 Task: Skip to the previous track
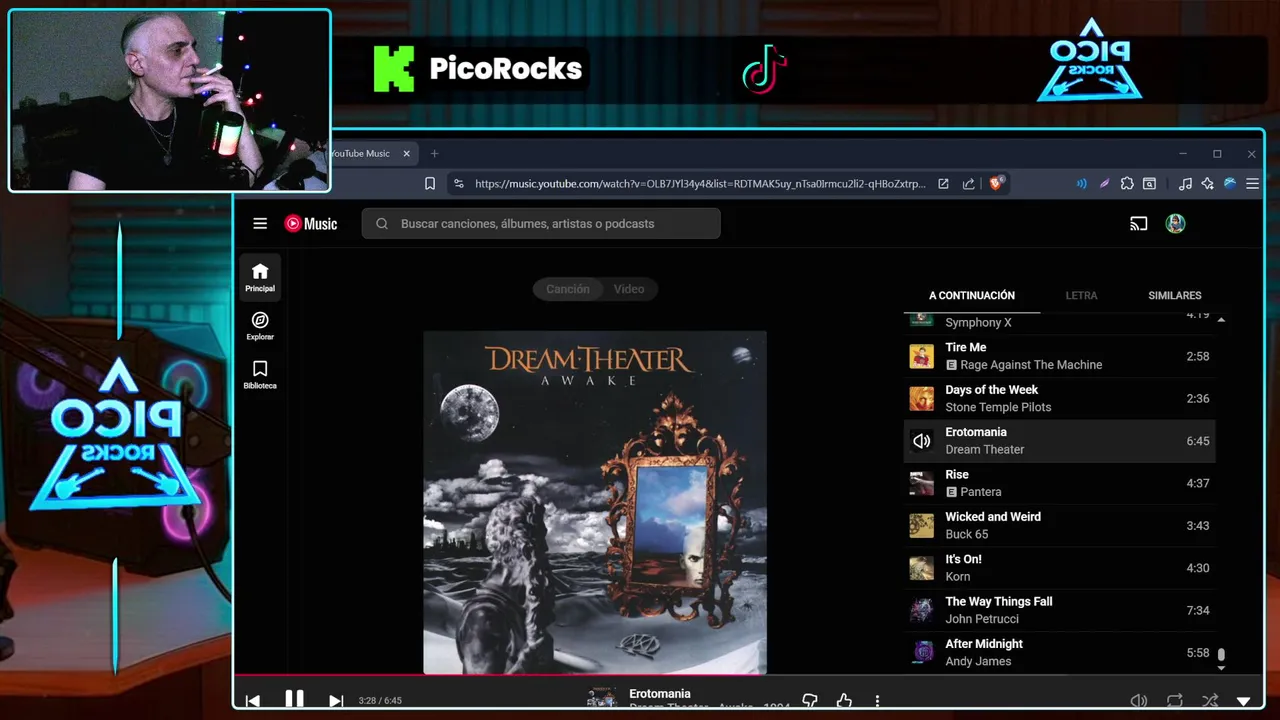(253, 701)
